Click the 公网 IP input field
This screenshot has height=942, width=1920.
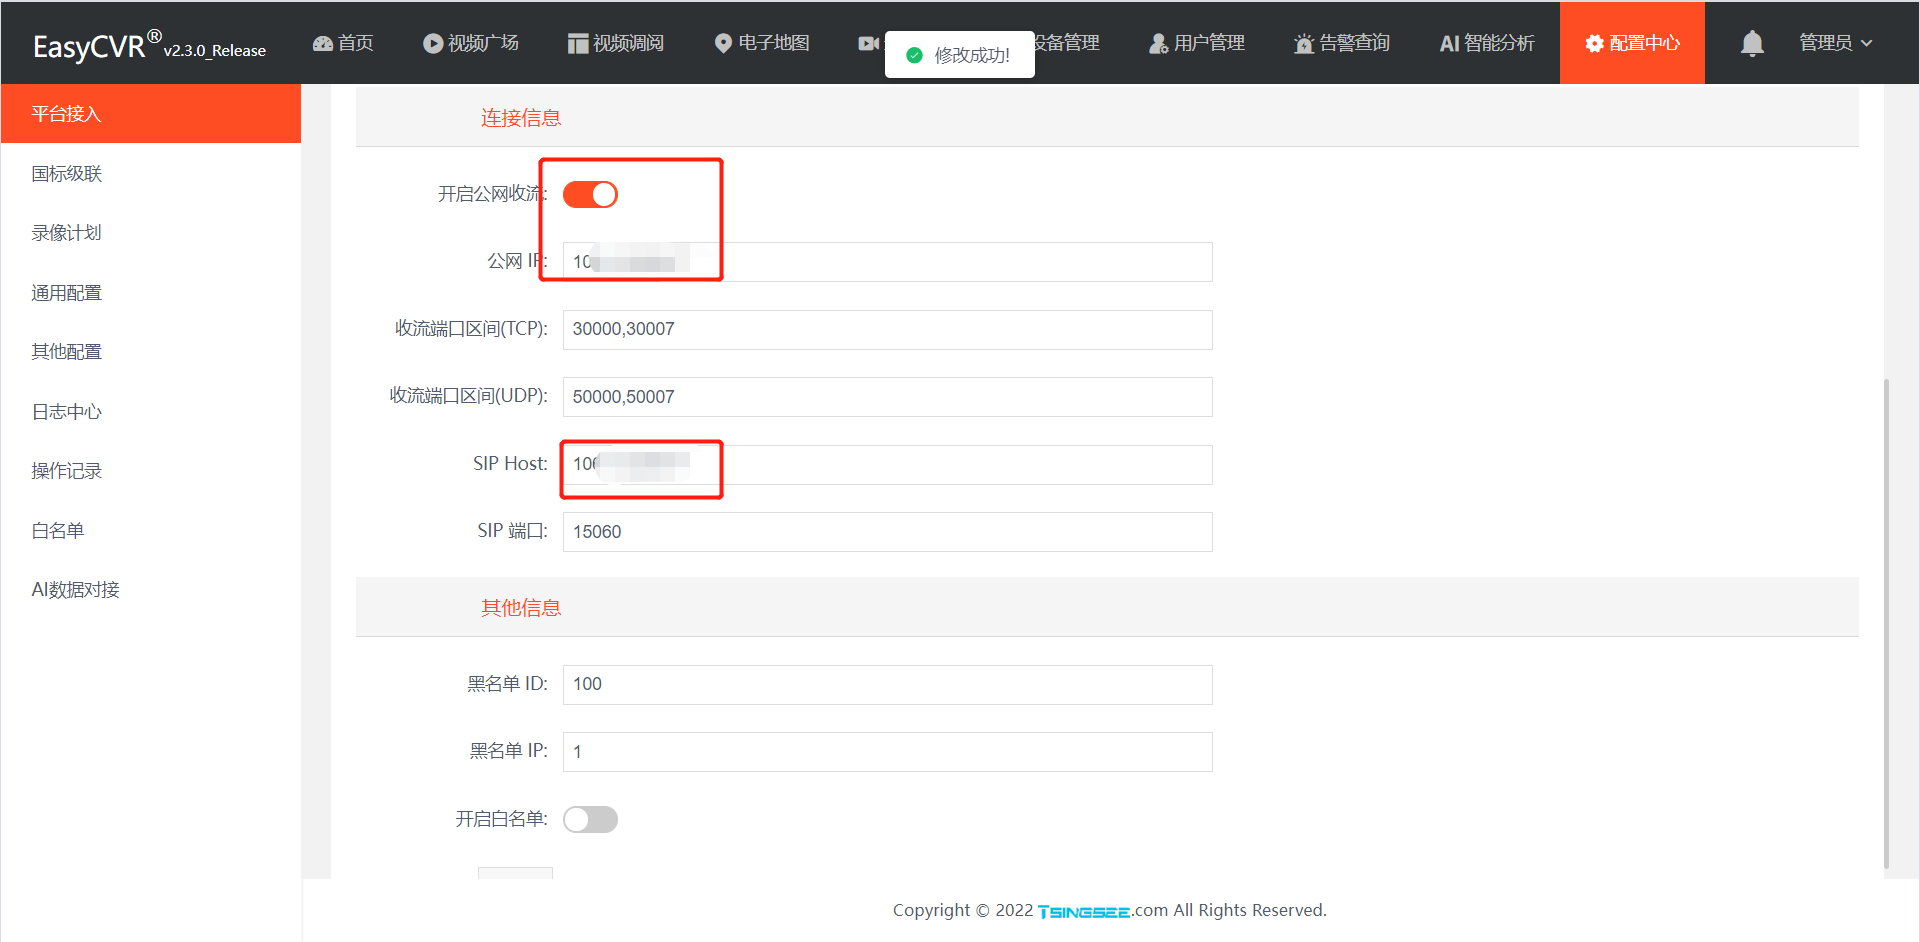[x=888, y=262]
